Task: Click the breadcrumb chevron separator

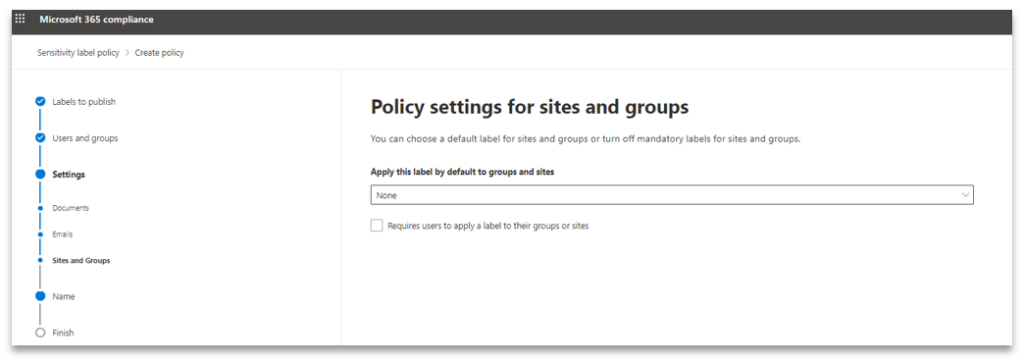Action: (x=127, y=53)
